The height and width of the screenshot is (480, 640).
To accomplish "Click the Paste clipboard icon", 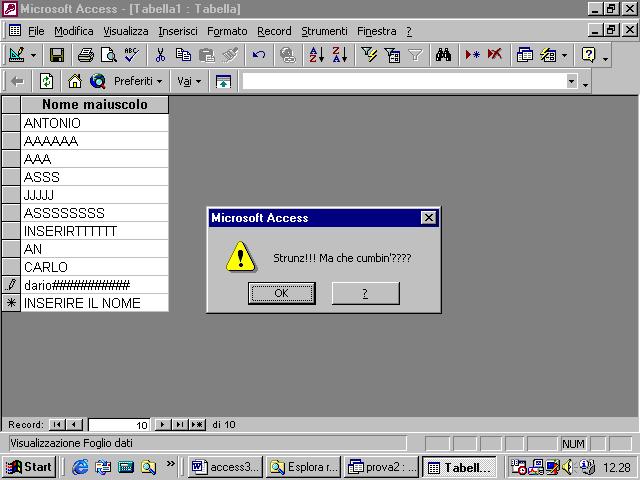I will (x=207, y=55).
